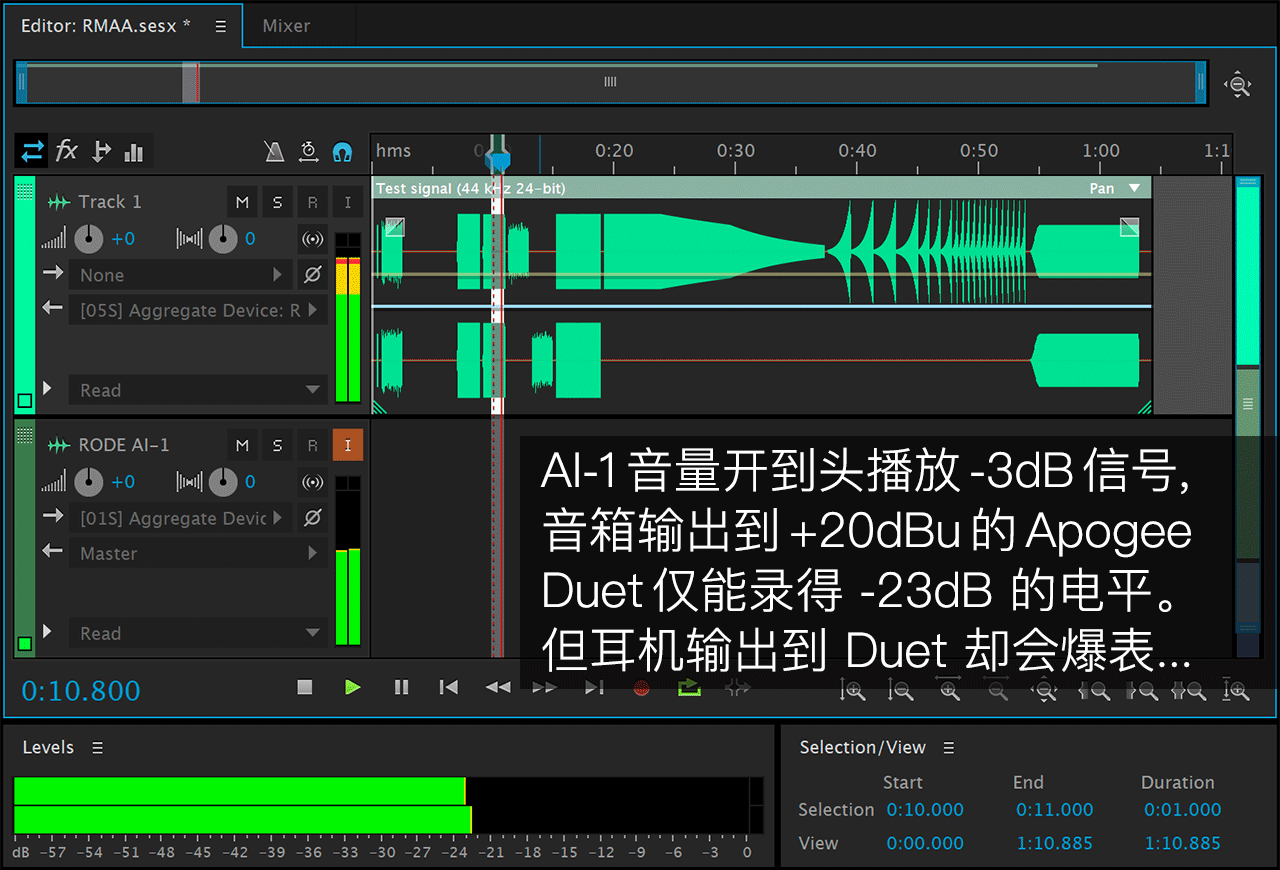Click the zoom navigator fit icon

point(1239,85)
